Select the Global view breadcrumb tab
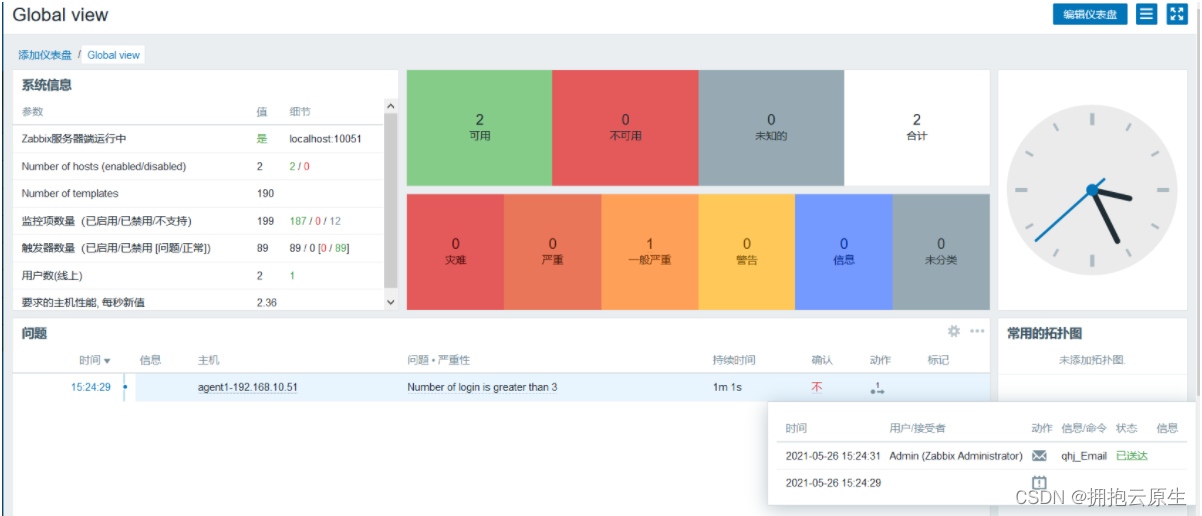This screenshot has width=1202, height=516. 114,55
